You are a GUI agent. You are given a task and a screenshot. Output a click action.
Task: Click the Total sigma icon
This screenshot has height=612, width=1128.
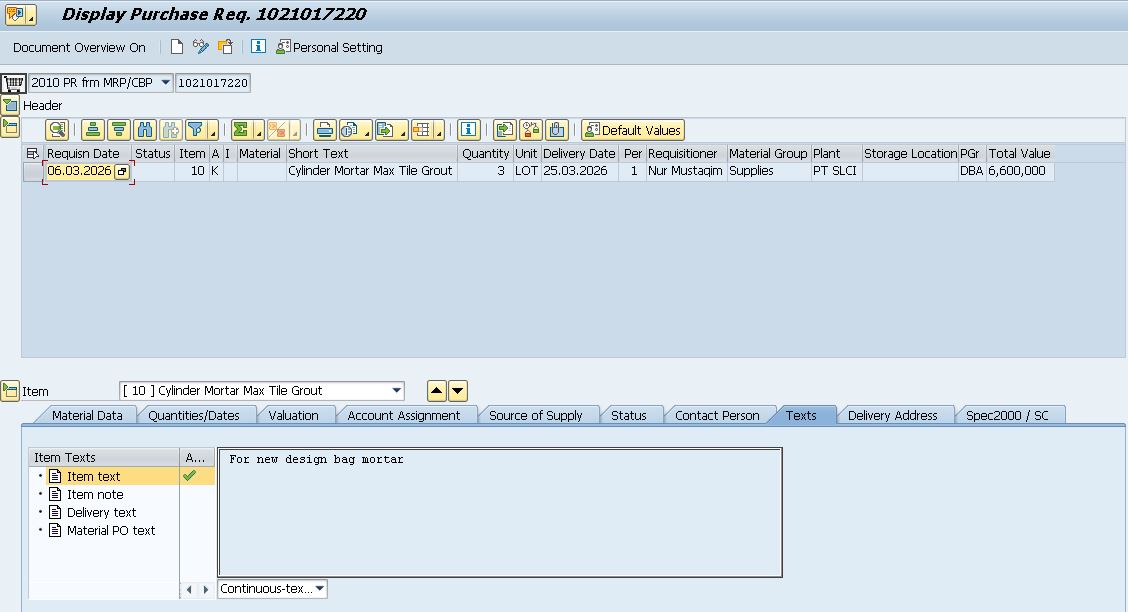[241, 130]
